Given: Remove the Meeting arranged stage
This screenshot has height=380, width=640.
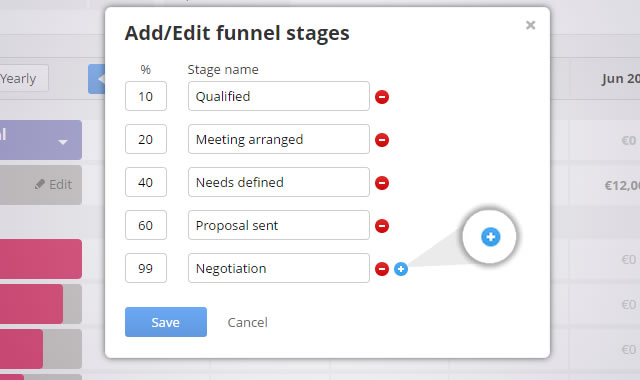Looking at the screenshot, I should [x=382, y=140].
